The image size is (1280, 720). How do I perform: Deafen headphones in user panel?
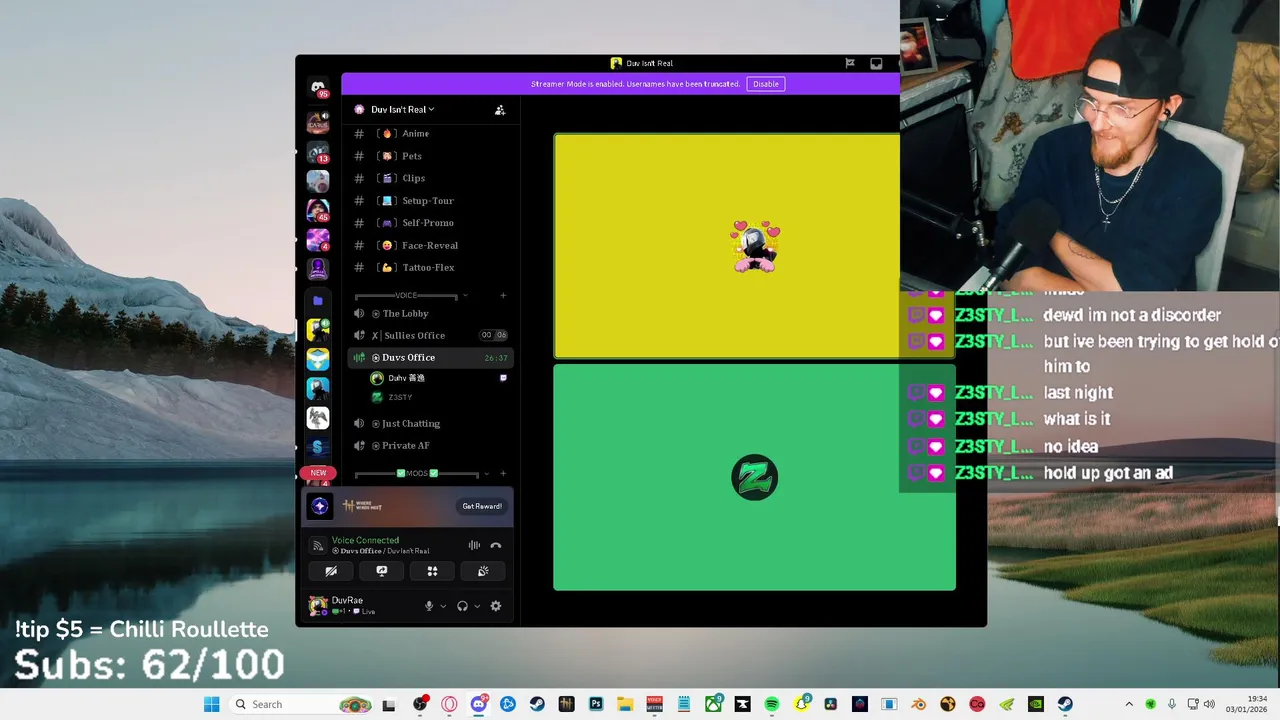462,606
